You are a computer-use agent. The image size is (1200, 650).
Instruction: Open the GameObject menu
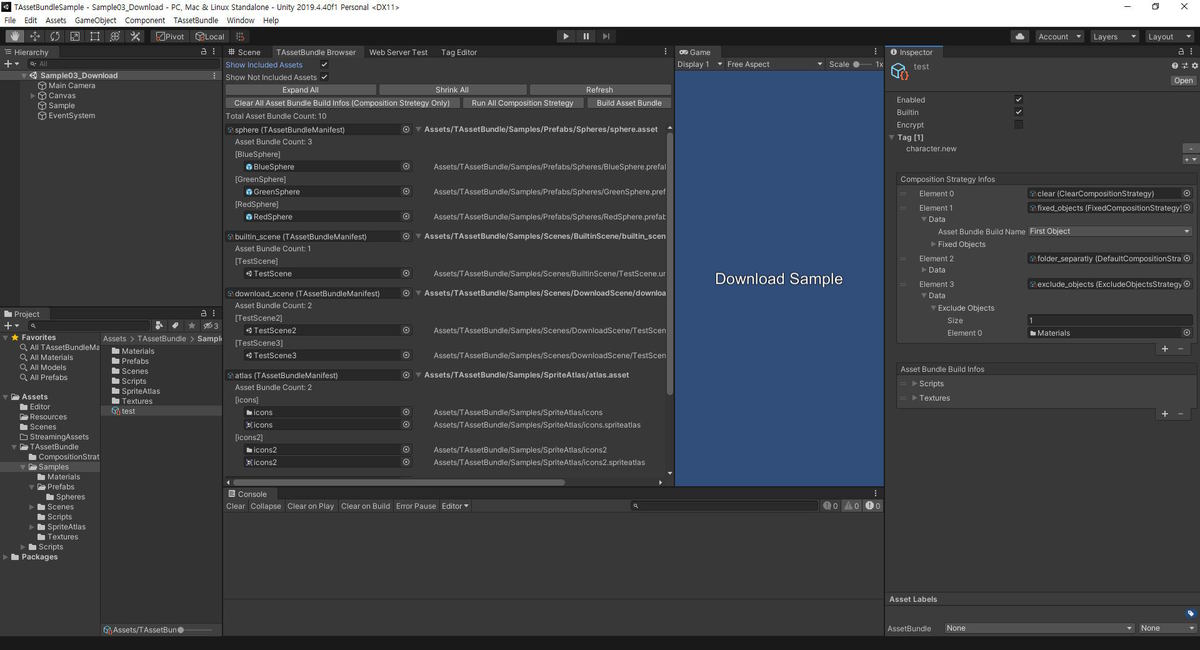click(x=96, y=20)
